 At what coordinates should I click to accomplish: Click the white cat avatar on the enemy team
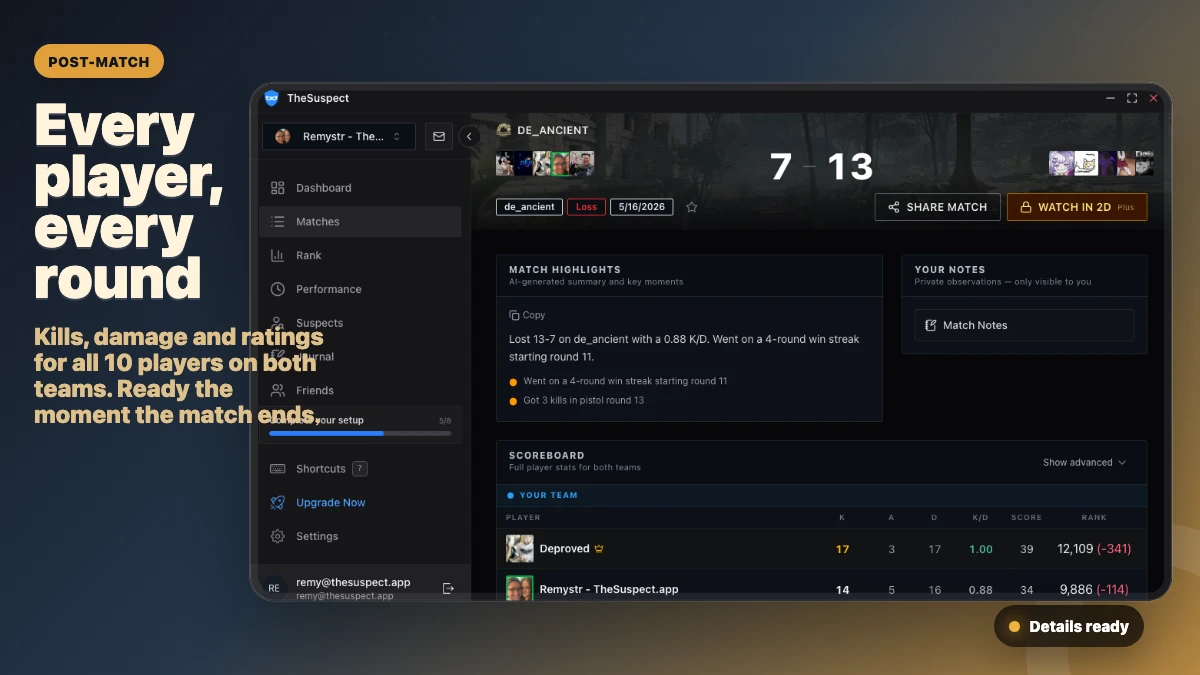[1084, 164]
